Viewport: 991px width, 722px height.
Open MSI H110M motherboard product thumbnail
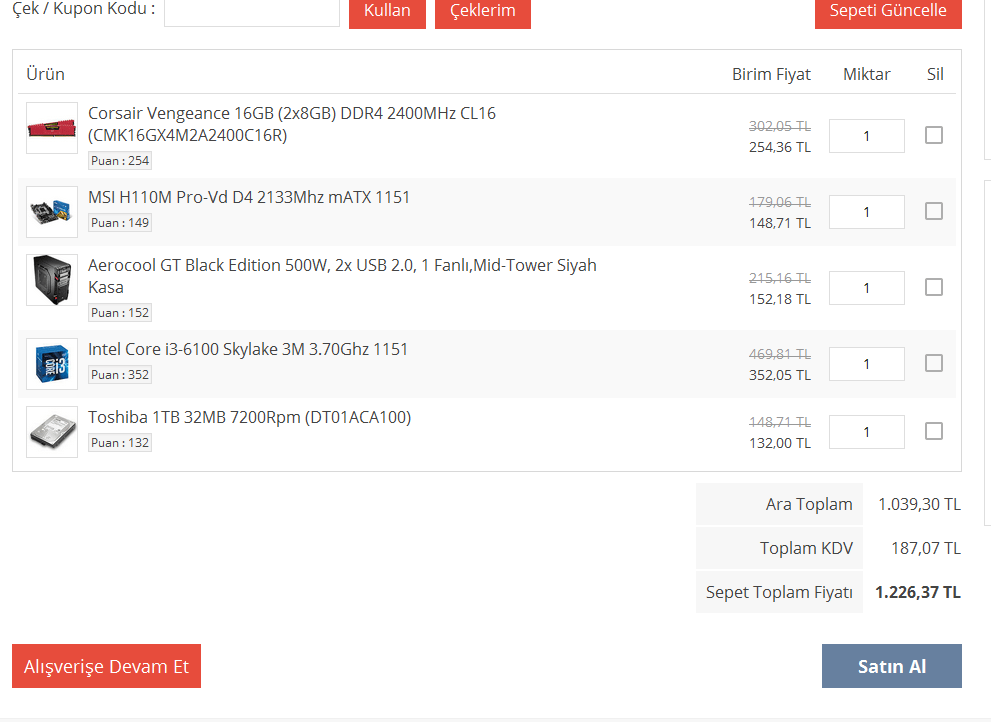point(52,212)
